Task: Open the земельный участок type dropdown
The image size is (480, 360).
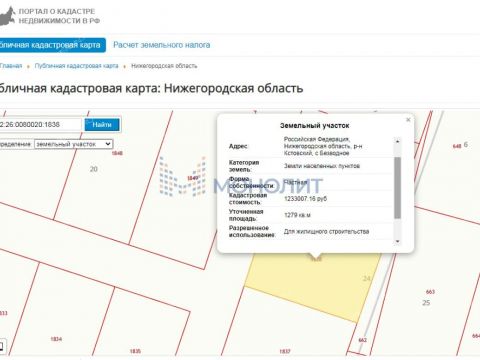Action: point(74,144)
